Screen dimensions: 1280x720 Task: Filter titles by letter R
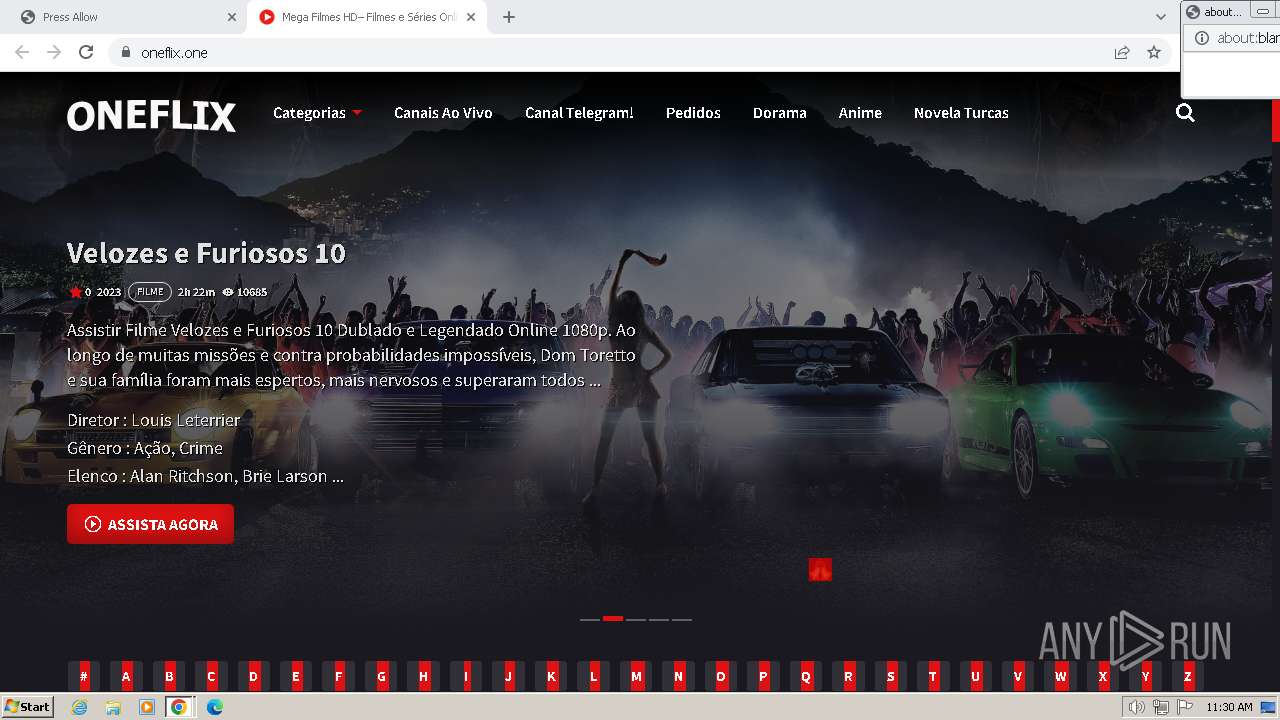click(x=849, y=676)
